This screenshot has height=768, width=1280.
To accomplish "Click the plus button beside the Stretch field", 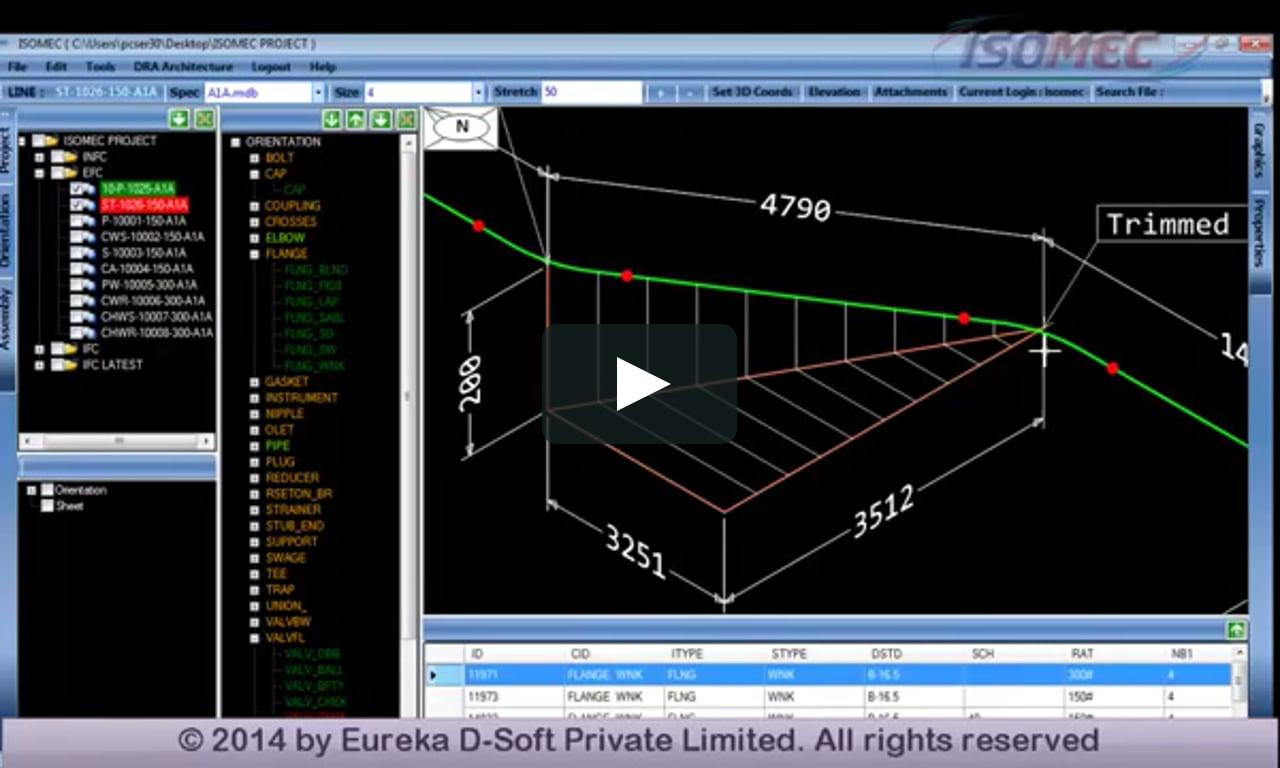I will [660, 93].
